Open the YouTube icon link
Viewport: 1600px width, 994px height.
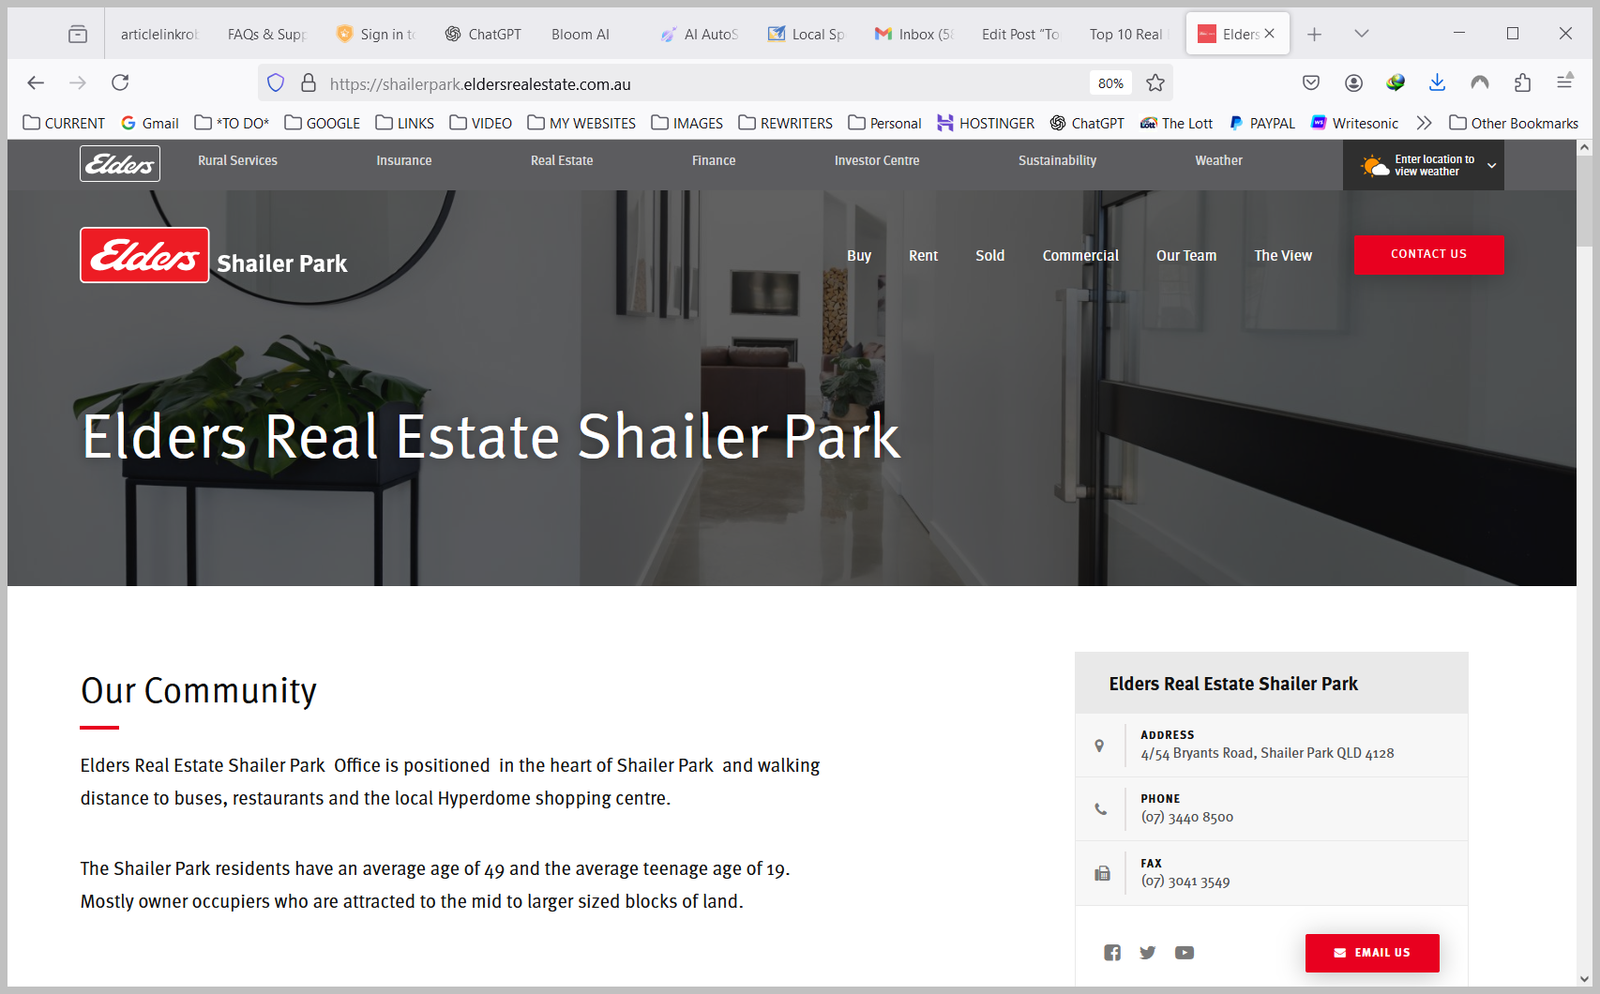(x=1184, y=952)
